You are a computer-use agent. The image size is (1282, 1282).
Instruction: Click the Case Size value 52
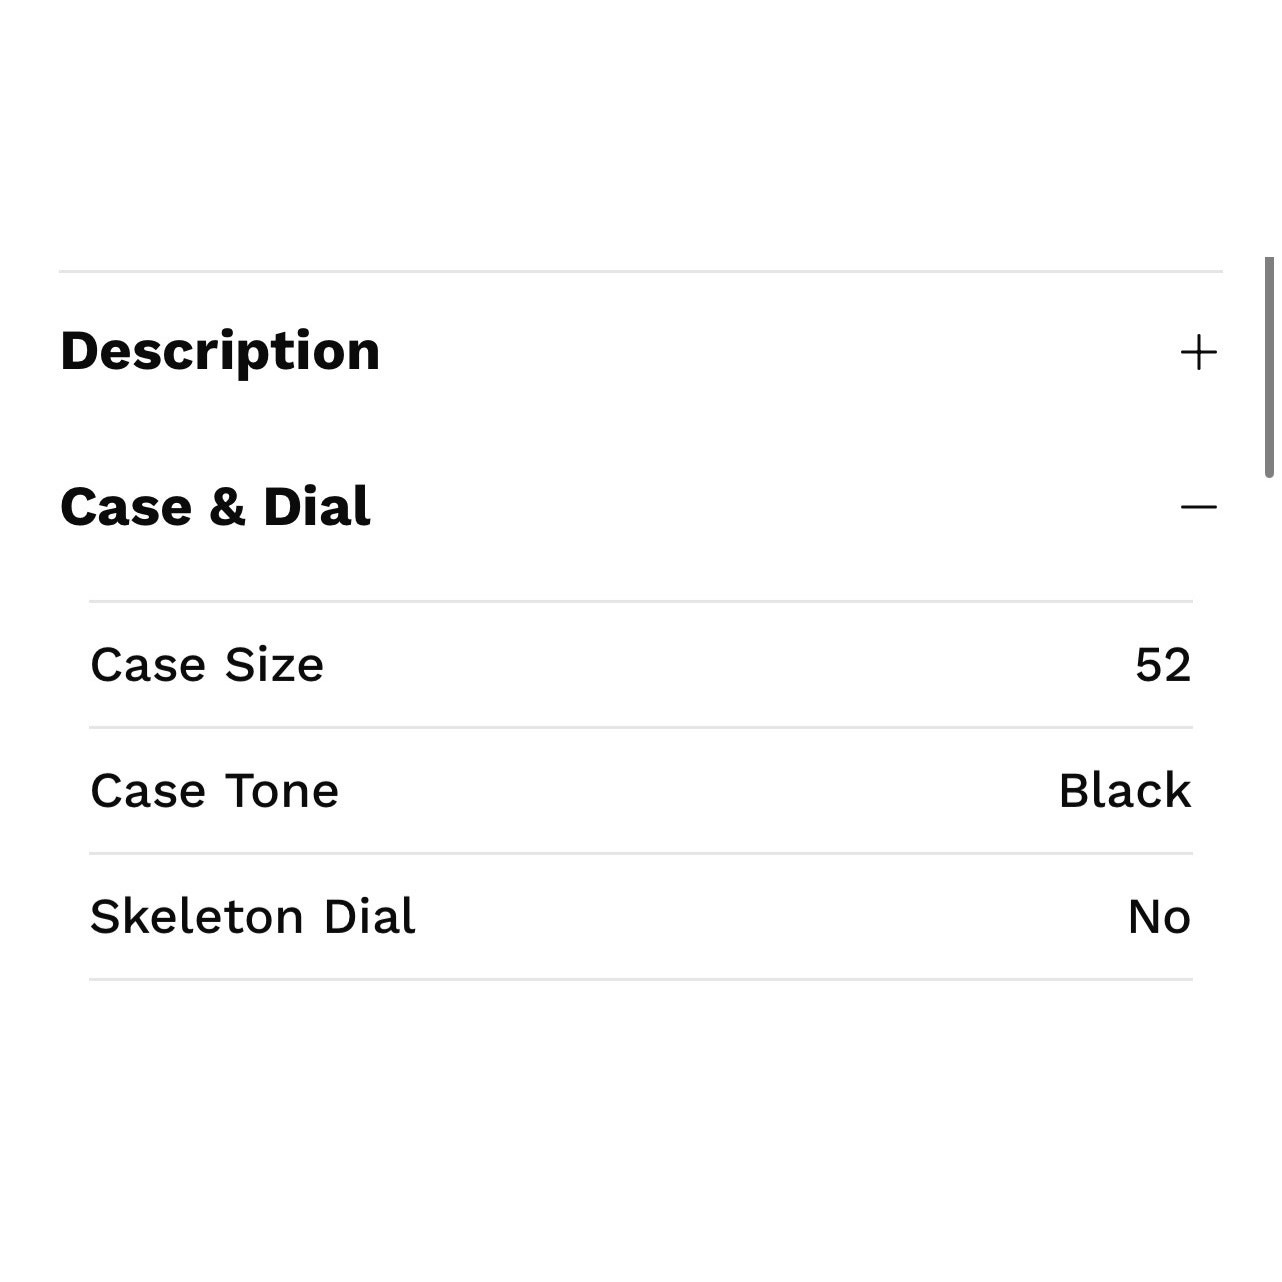[x=1163, y=665]
